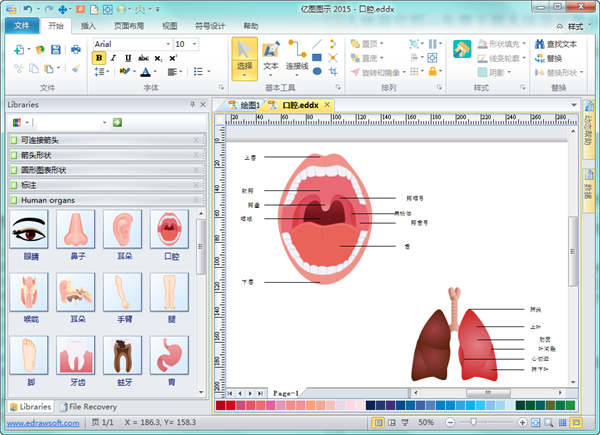The height and width of the screenshot is (435, 600).
Task: Insert the 眼睛 eye shape
Action: [28, 230]
